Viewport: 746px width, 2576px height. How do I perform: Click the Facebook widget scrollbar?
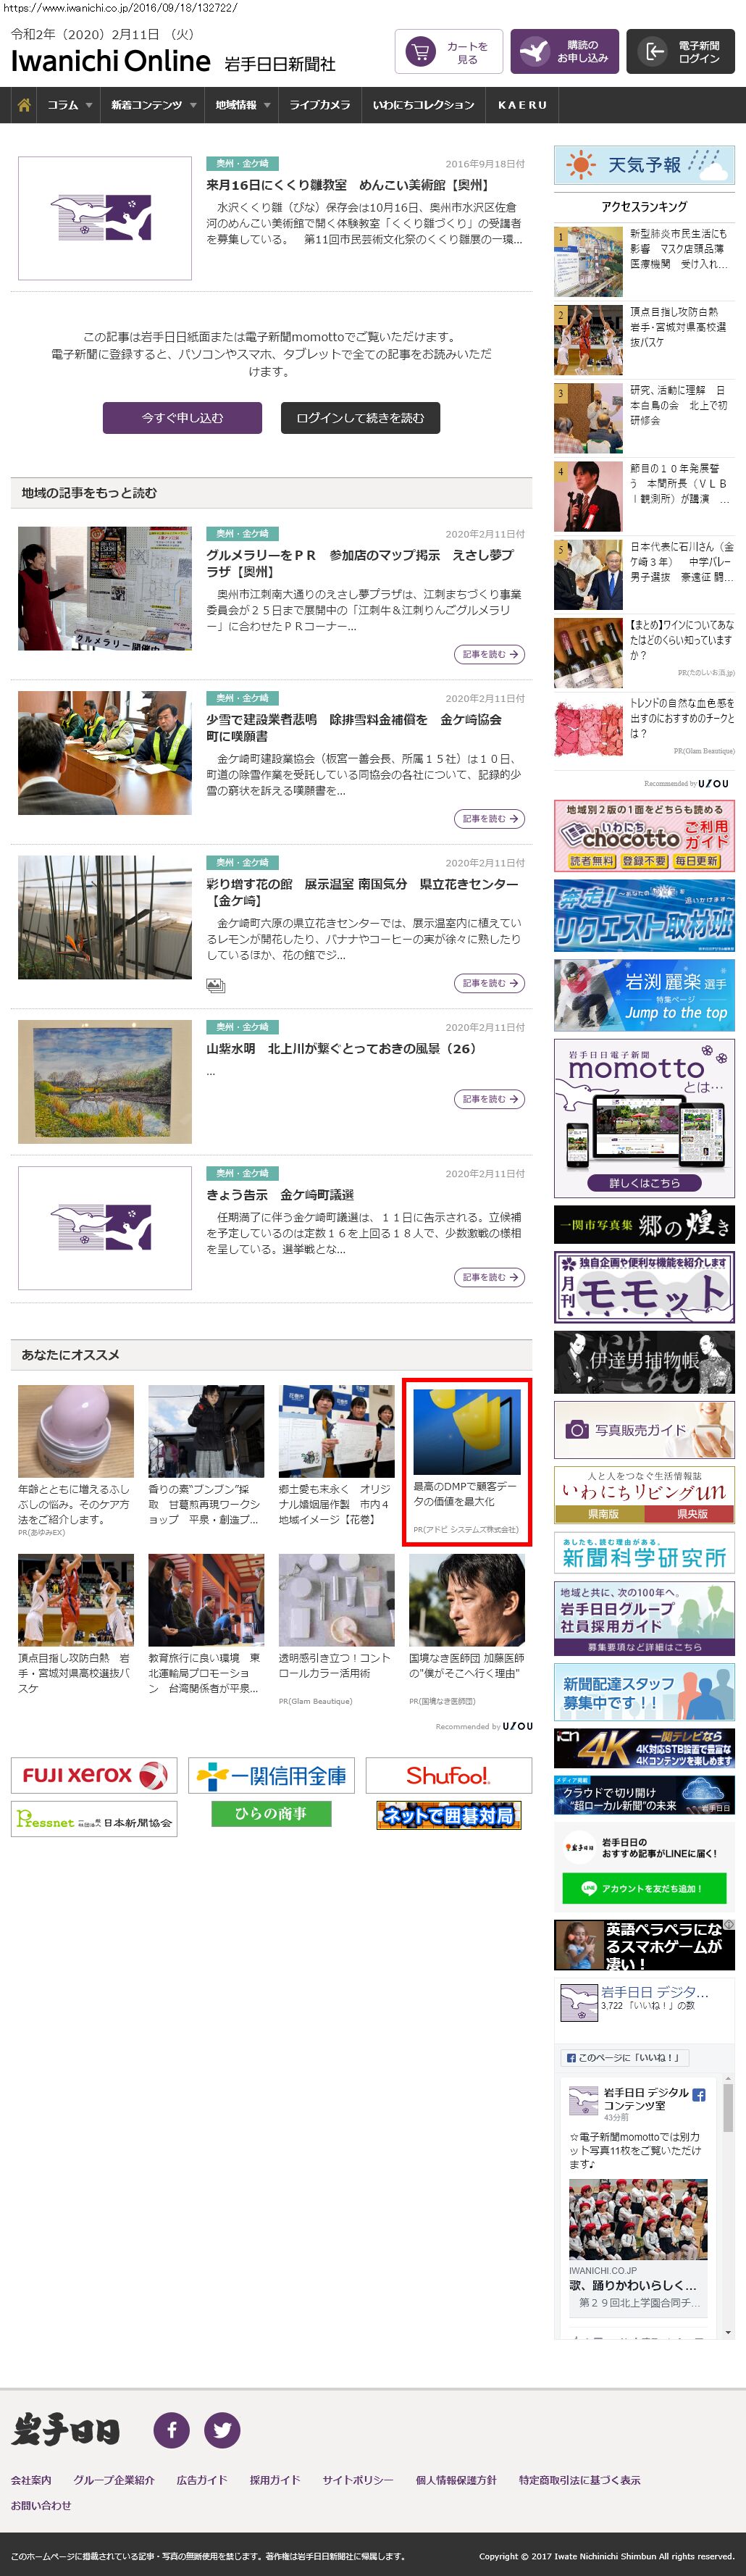(728, 2210)
